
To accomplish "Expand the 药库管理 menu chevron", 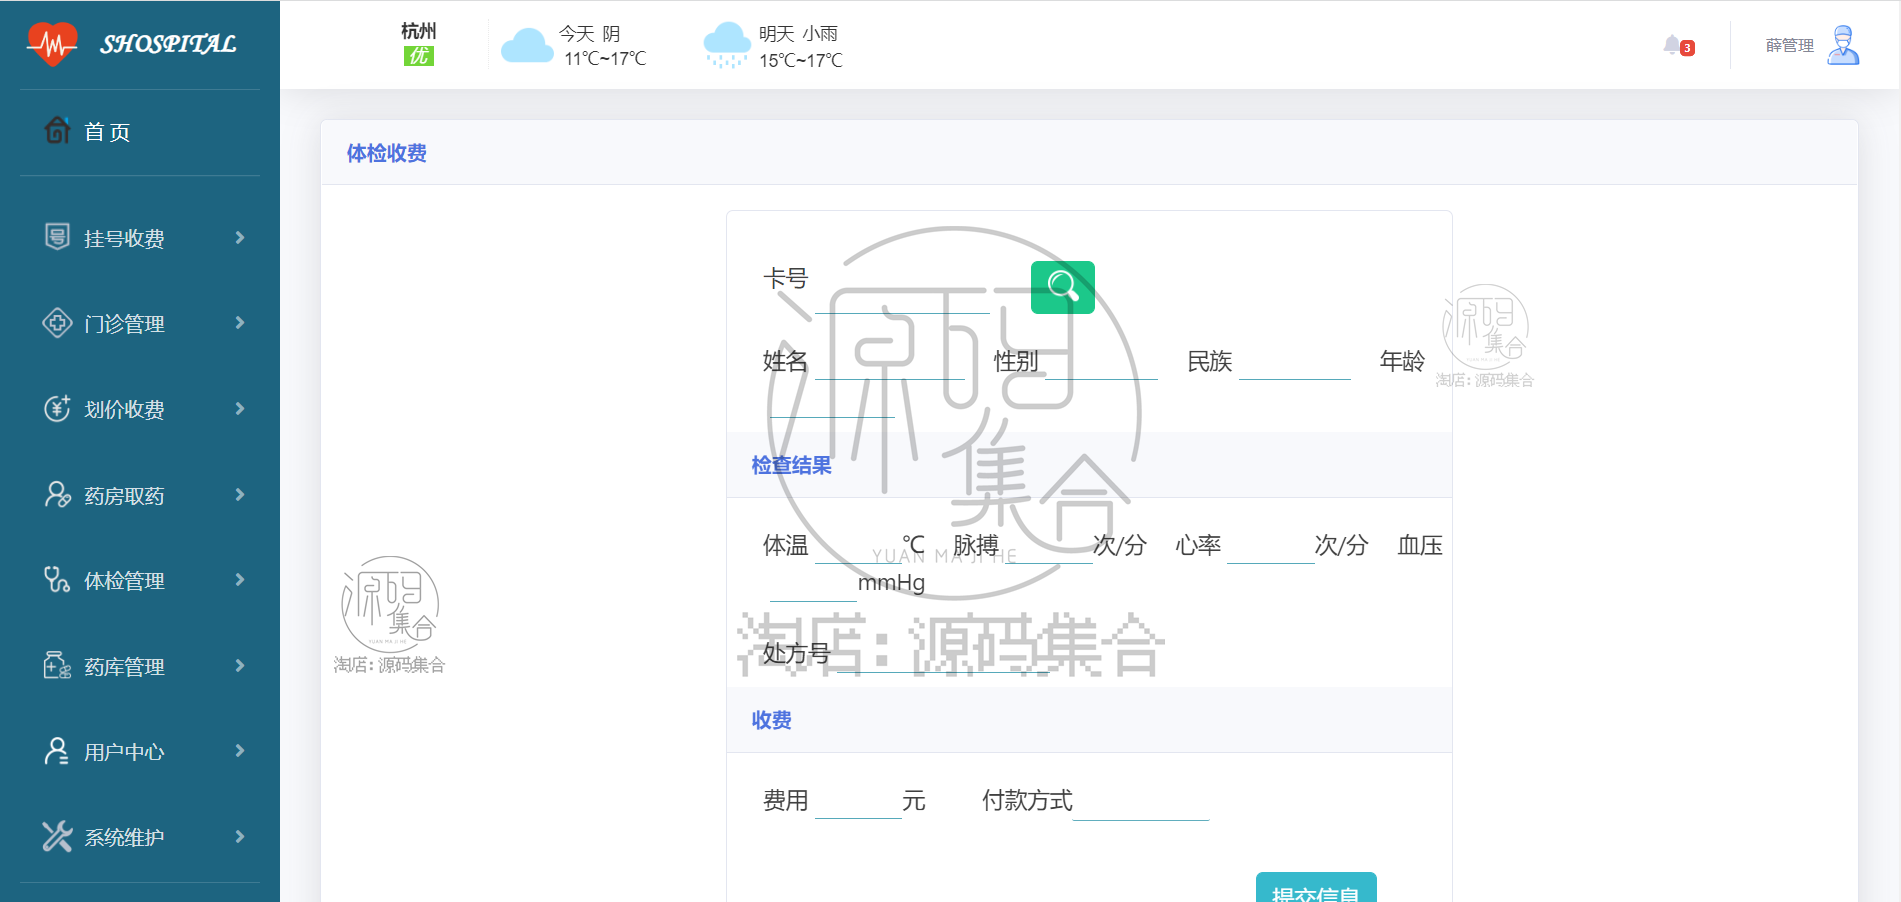I will [x=240, y=665].
